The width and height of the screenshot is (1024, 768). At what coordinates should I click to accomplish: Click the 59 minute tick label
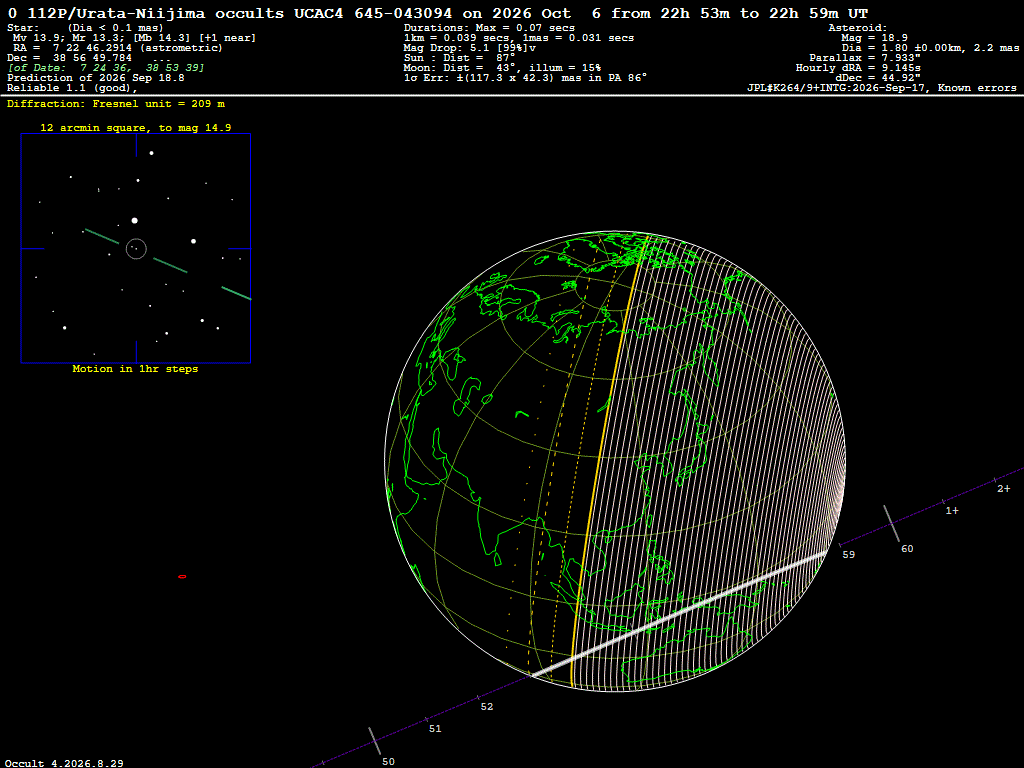click(848, 554)
